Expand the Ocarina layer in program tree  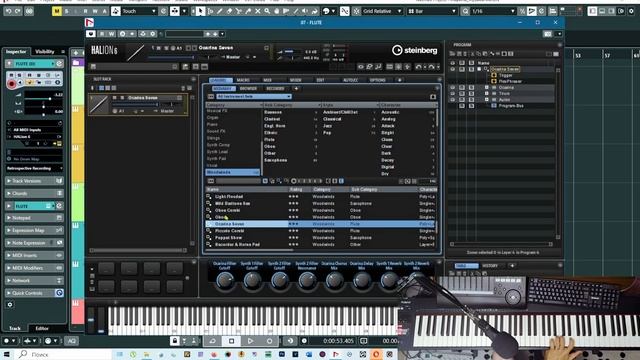pos(487,87)
